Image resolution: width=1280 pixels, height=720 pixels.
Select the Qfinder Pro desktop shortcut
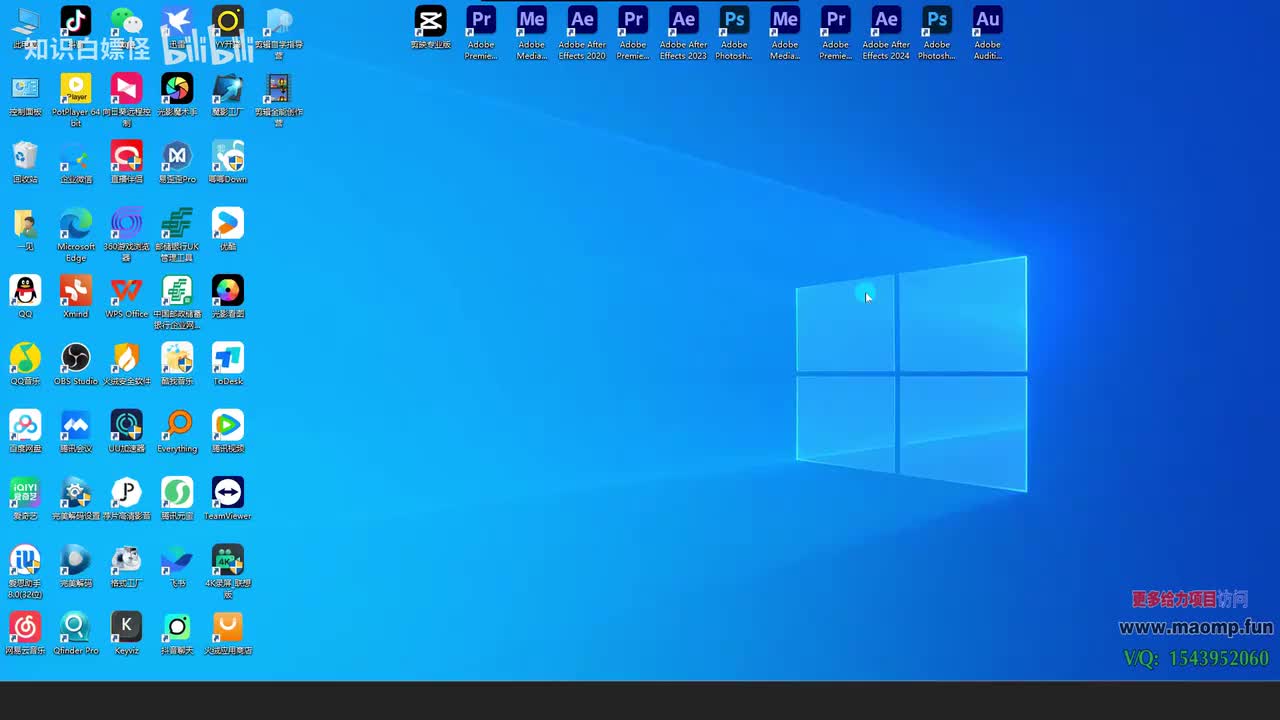(x=76, y=627)
